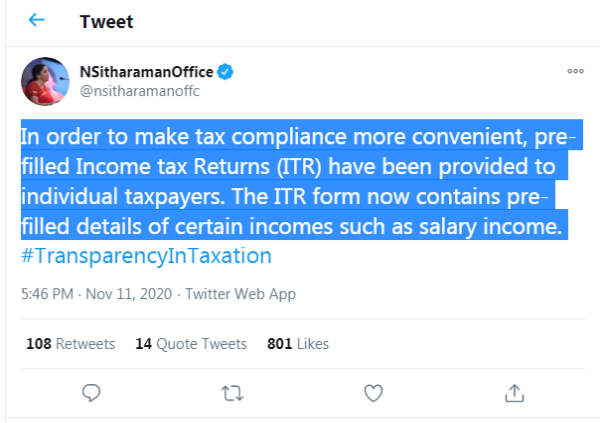Open the #TransparencyInTaxation hashtag
Screen dimensions: 600x423
(146, 255)
